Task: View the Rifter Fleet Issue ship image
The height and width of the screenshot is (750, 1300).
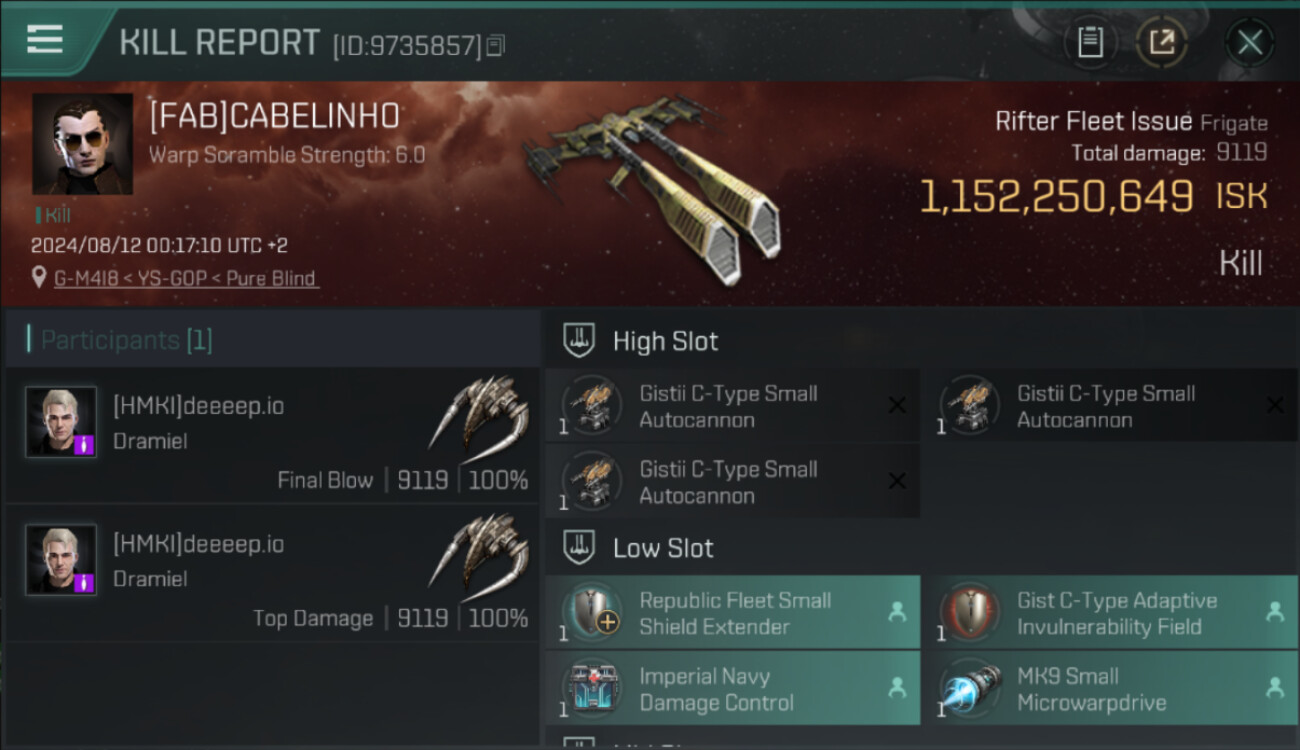Action: (652, 187)
